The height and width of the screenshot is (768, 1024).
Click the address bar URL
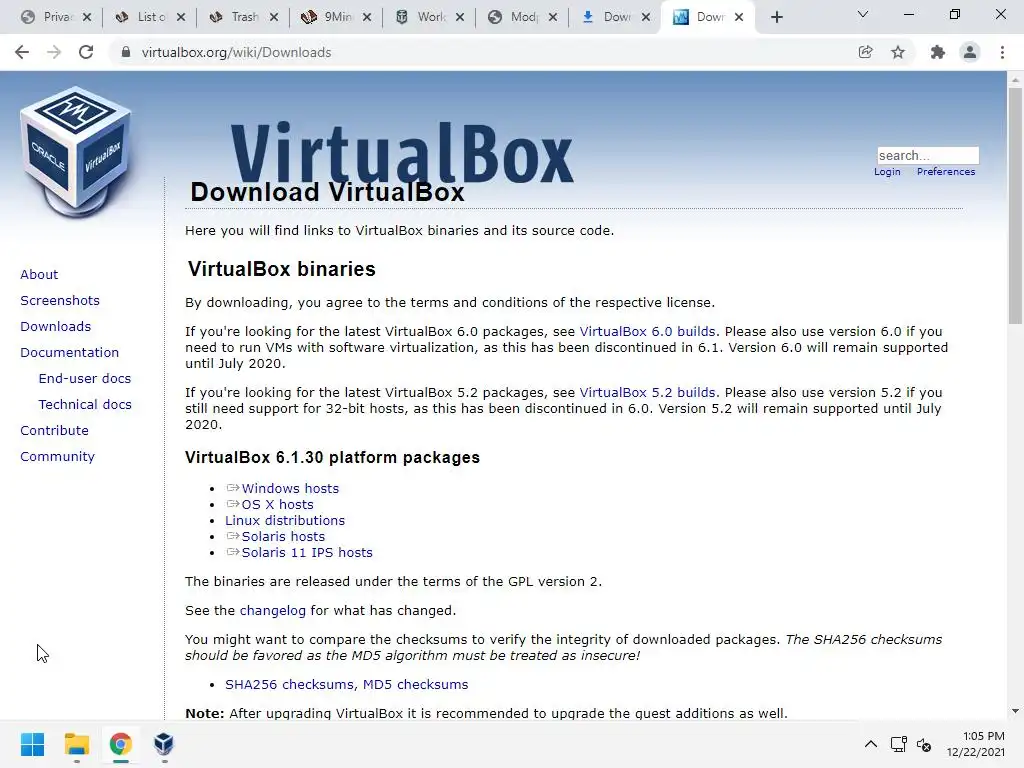click(236, 52)
